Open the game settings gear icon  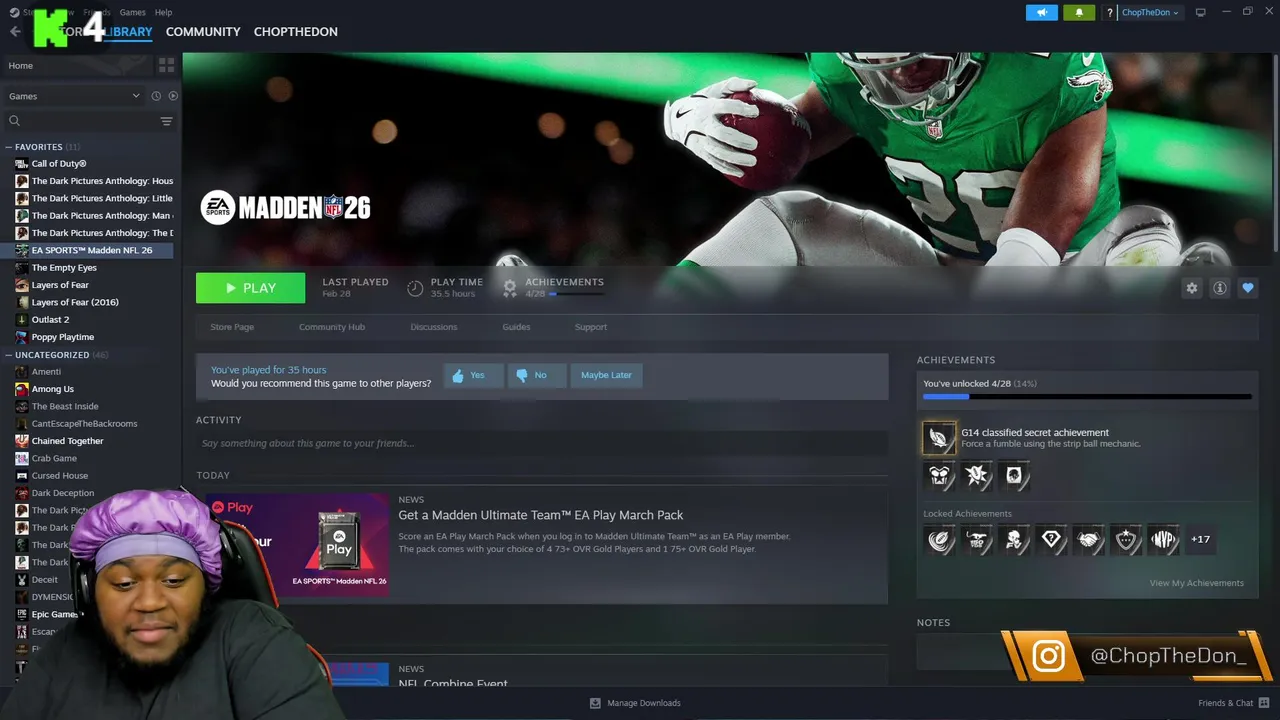[1191, 288]
